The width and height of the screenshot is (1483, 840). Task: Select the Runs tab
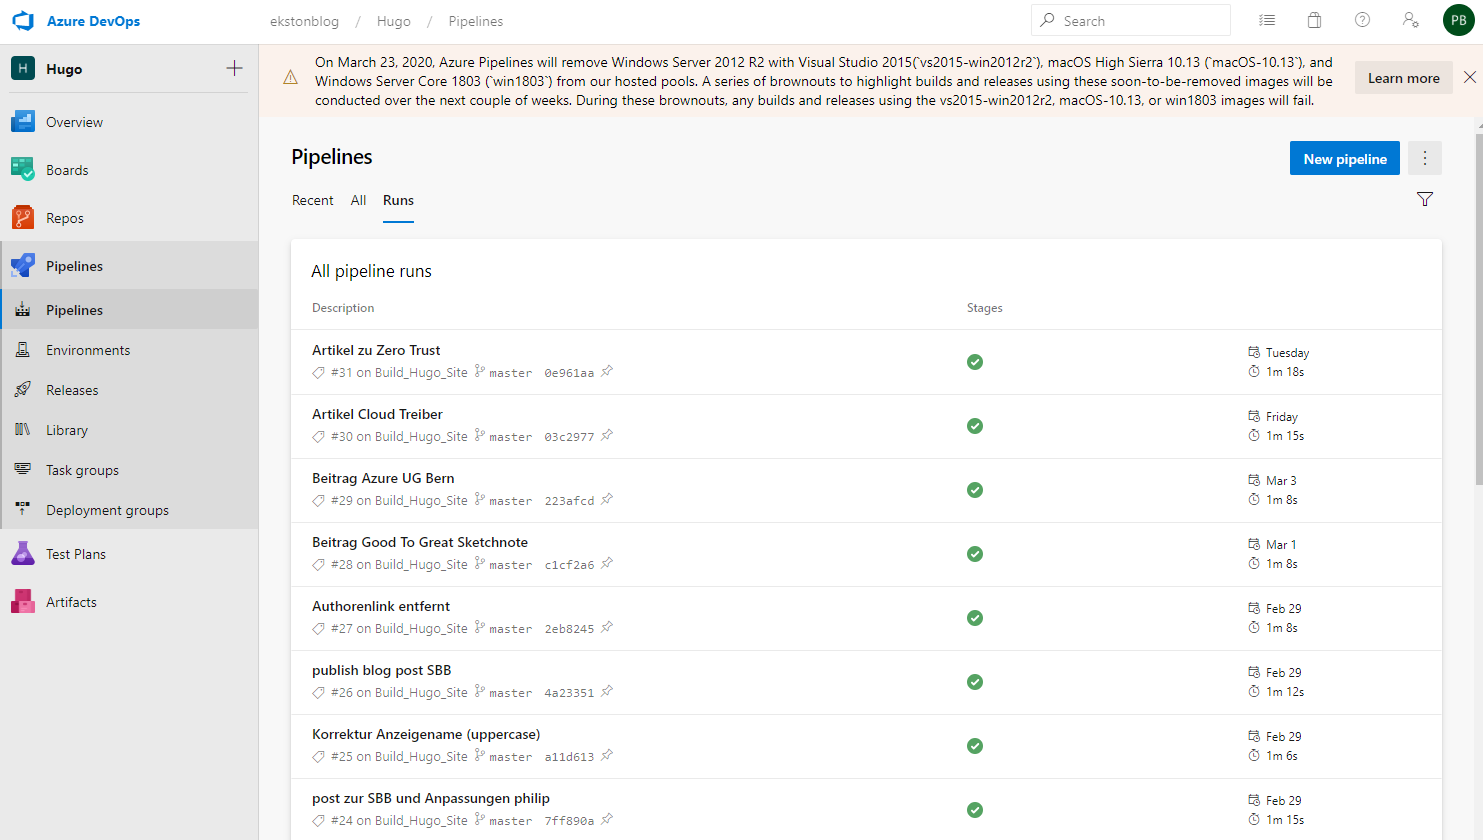click(398, 200)
